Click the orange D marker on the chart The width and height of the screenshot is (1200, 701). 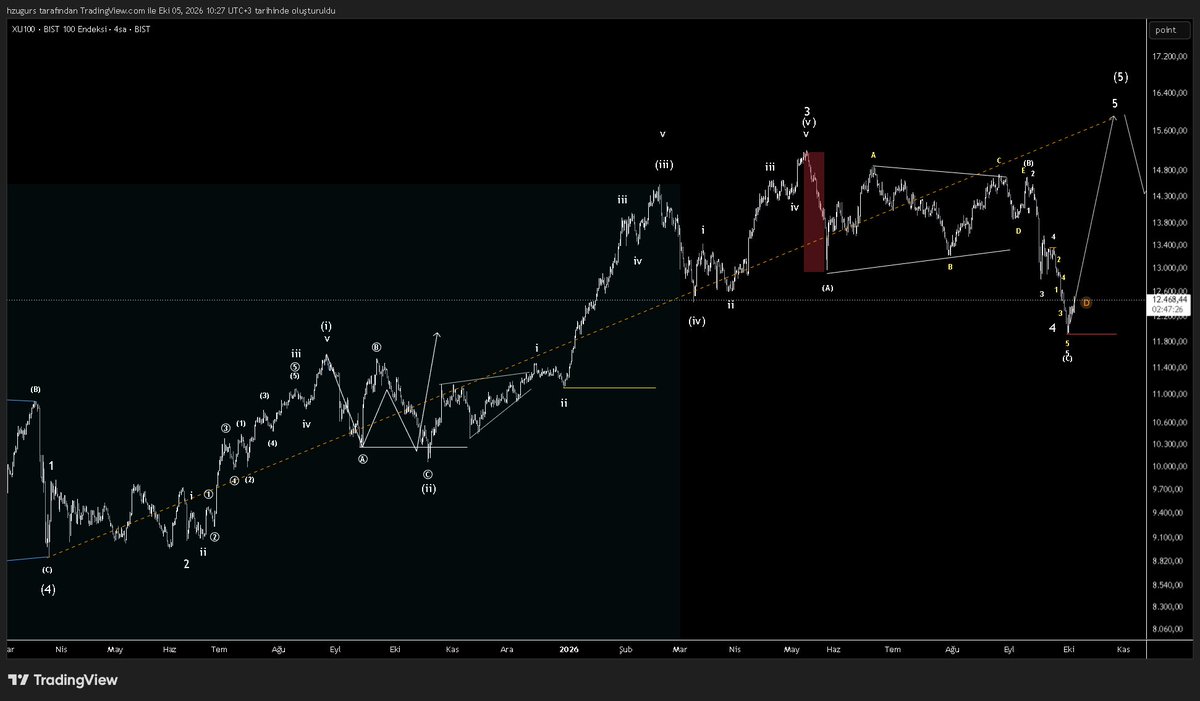tap(1086, 302)
